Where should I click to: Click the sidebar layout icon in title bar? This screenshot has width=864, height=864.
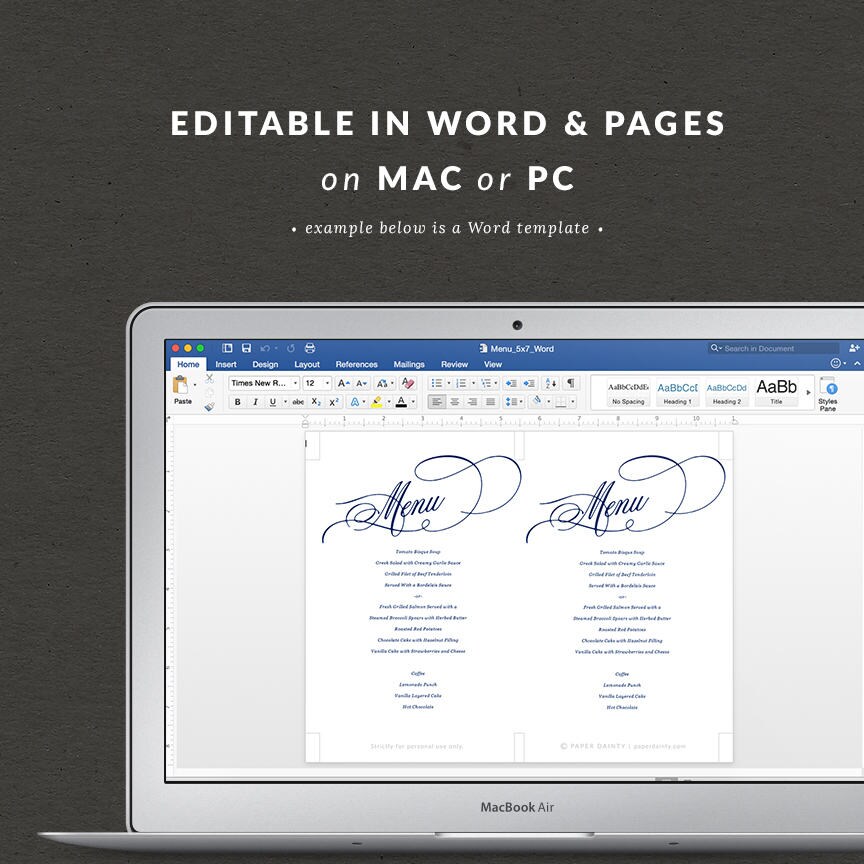(227, 348)
